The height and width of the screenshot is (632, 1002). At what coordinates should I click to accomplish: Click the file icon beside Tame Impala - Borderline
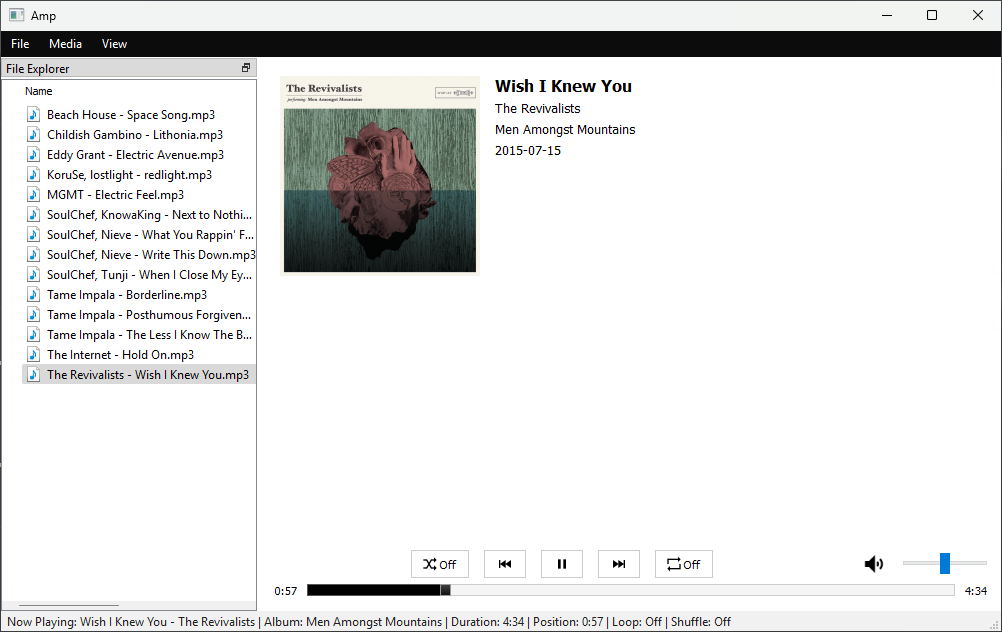[34, 295]
